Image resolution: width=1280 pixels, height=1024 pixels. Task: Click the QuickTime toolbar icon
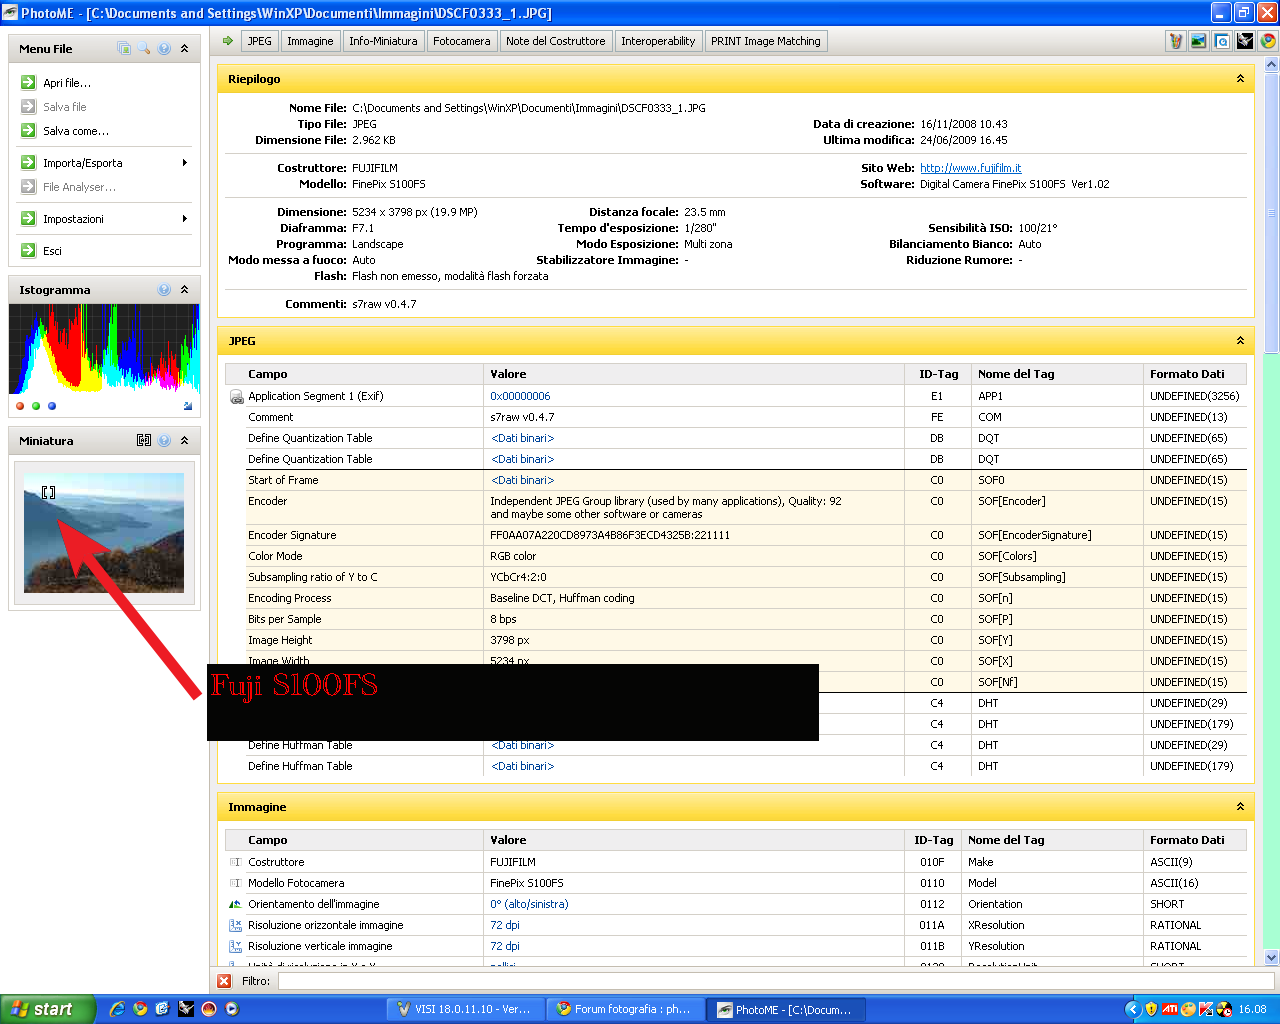[x=1222, y=41]
